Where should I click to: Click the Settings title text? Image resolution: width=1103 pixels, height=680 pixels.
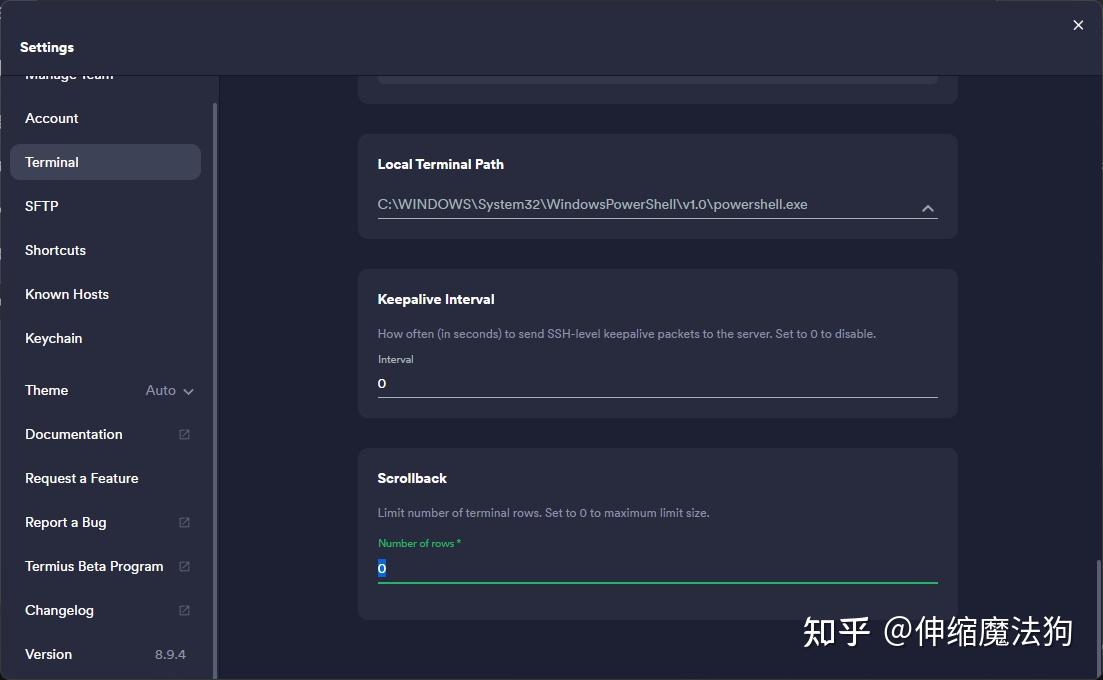point(46,47)
